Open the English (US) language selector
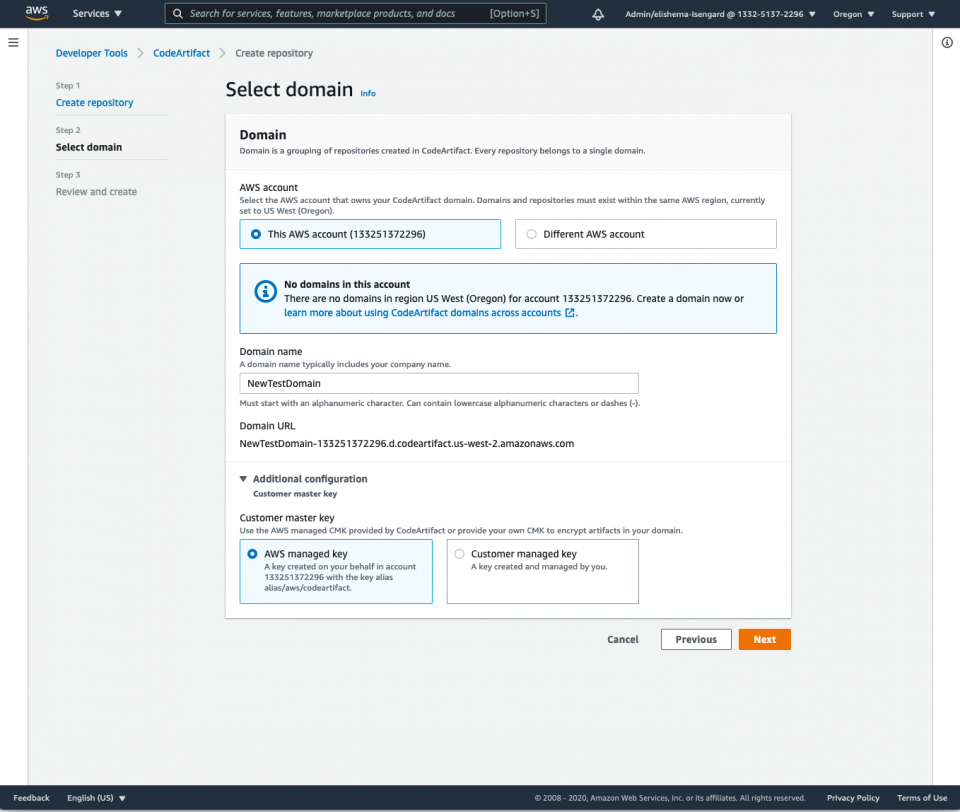Viewport: 960px width, 812px height. pos(96,798)
